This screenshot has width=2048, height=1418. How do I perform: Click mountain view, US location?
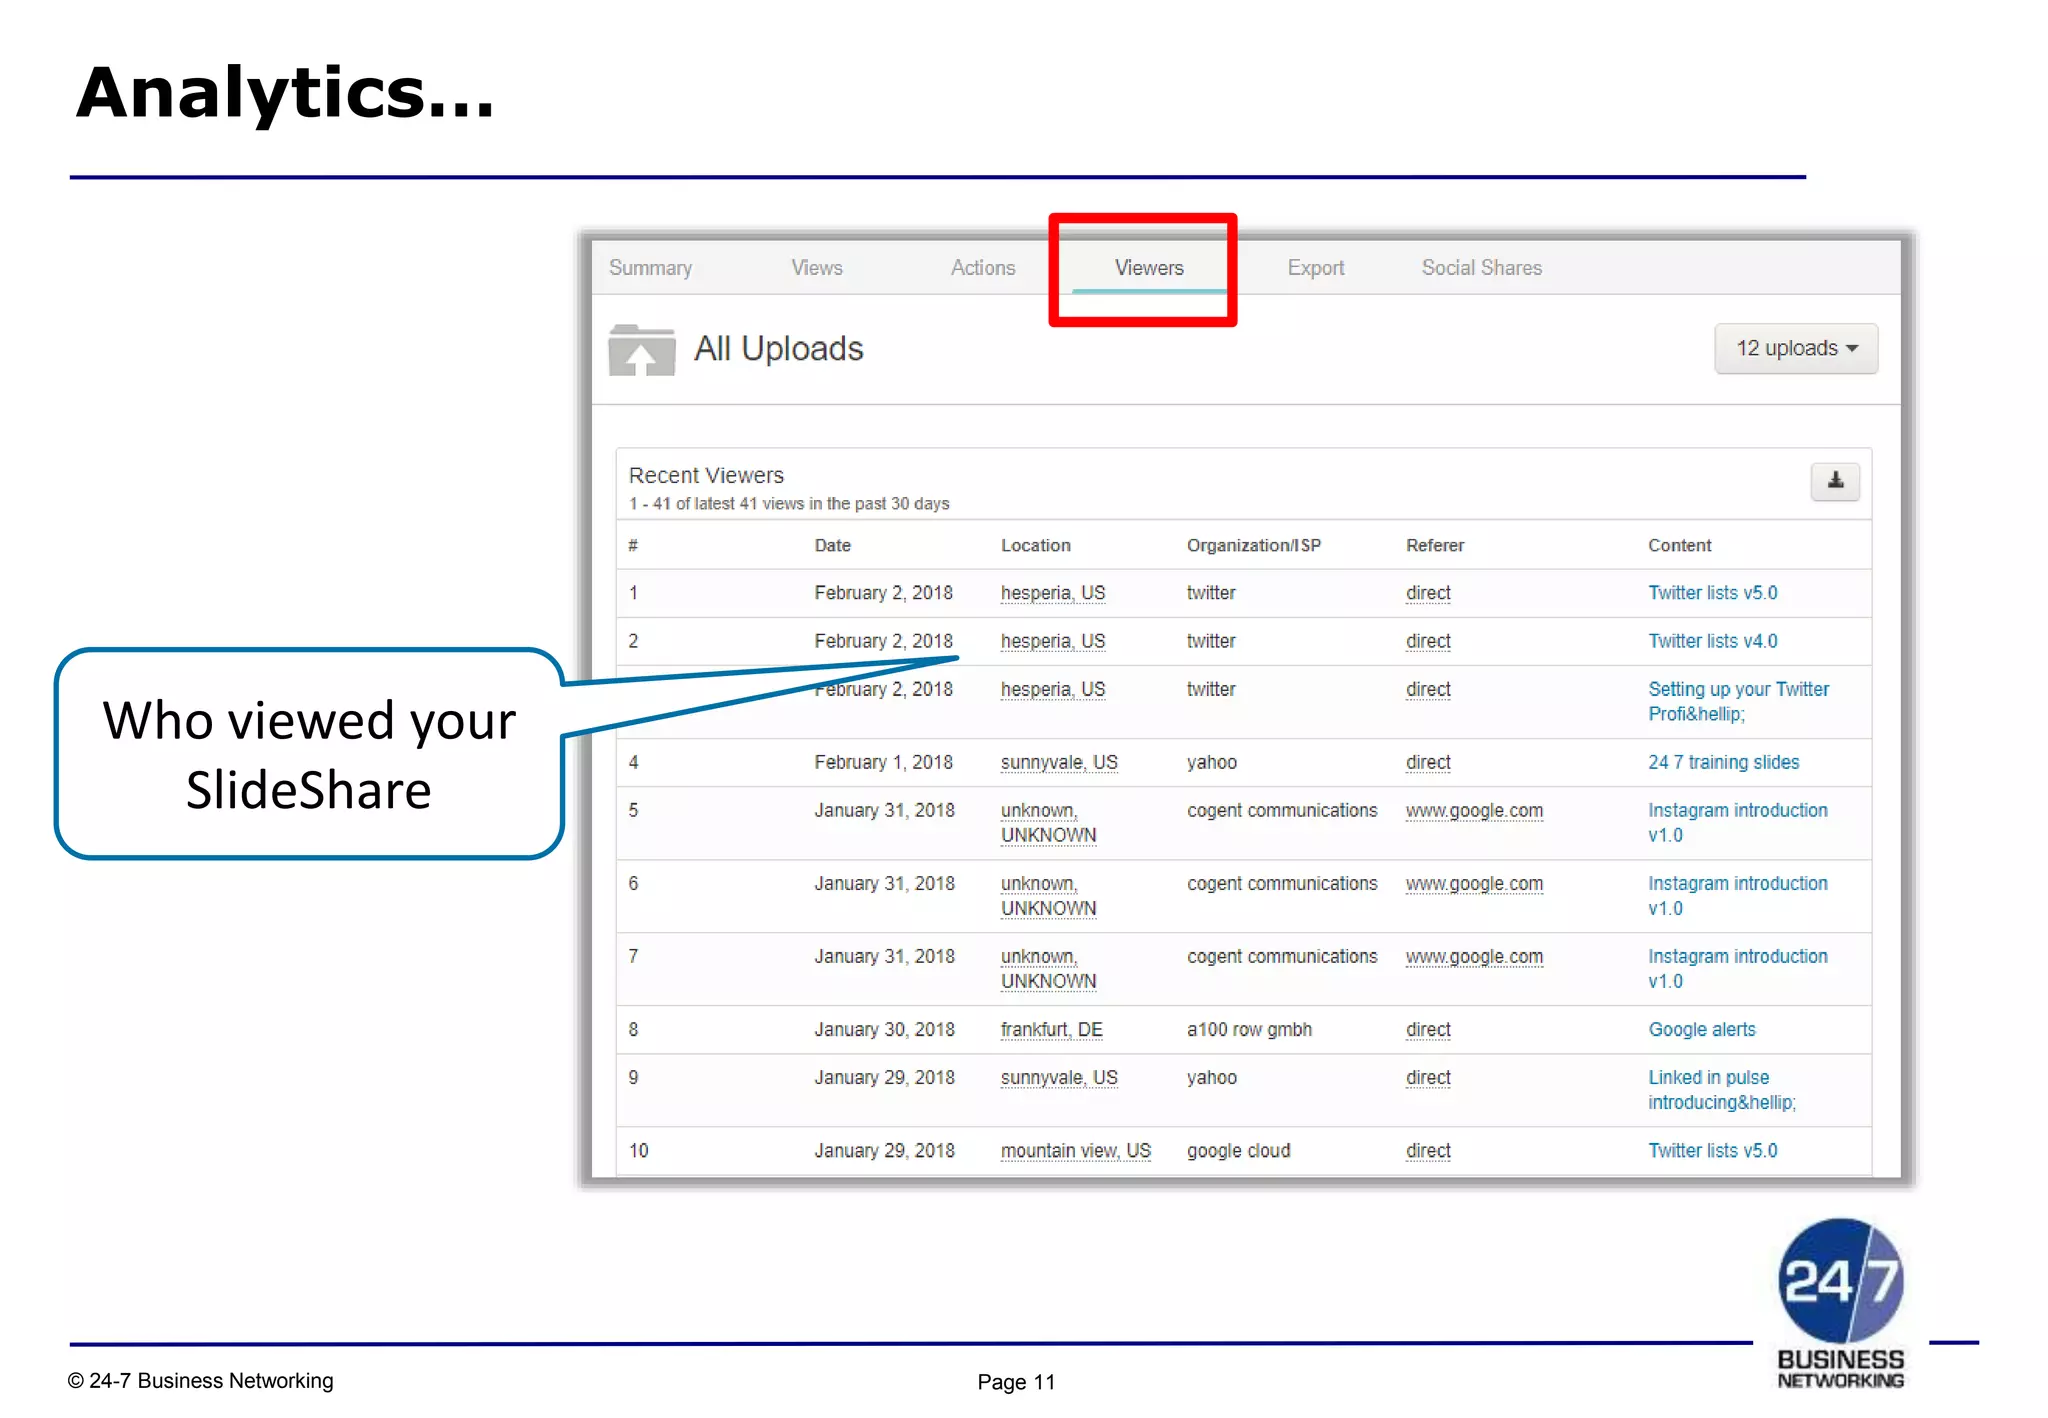(x=1075, y=1150)
